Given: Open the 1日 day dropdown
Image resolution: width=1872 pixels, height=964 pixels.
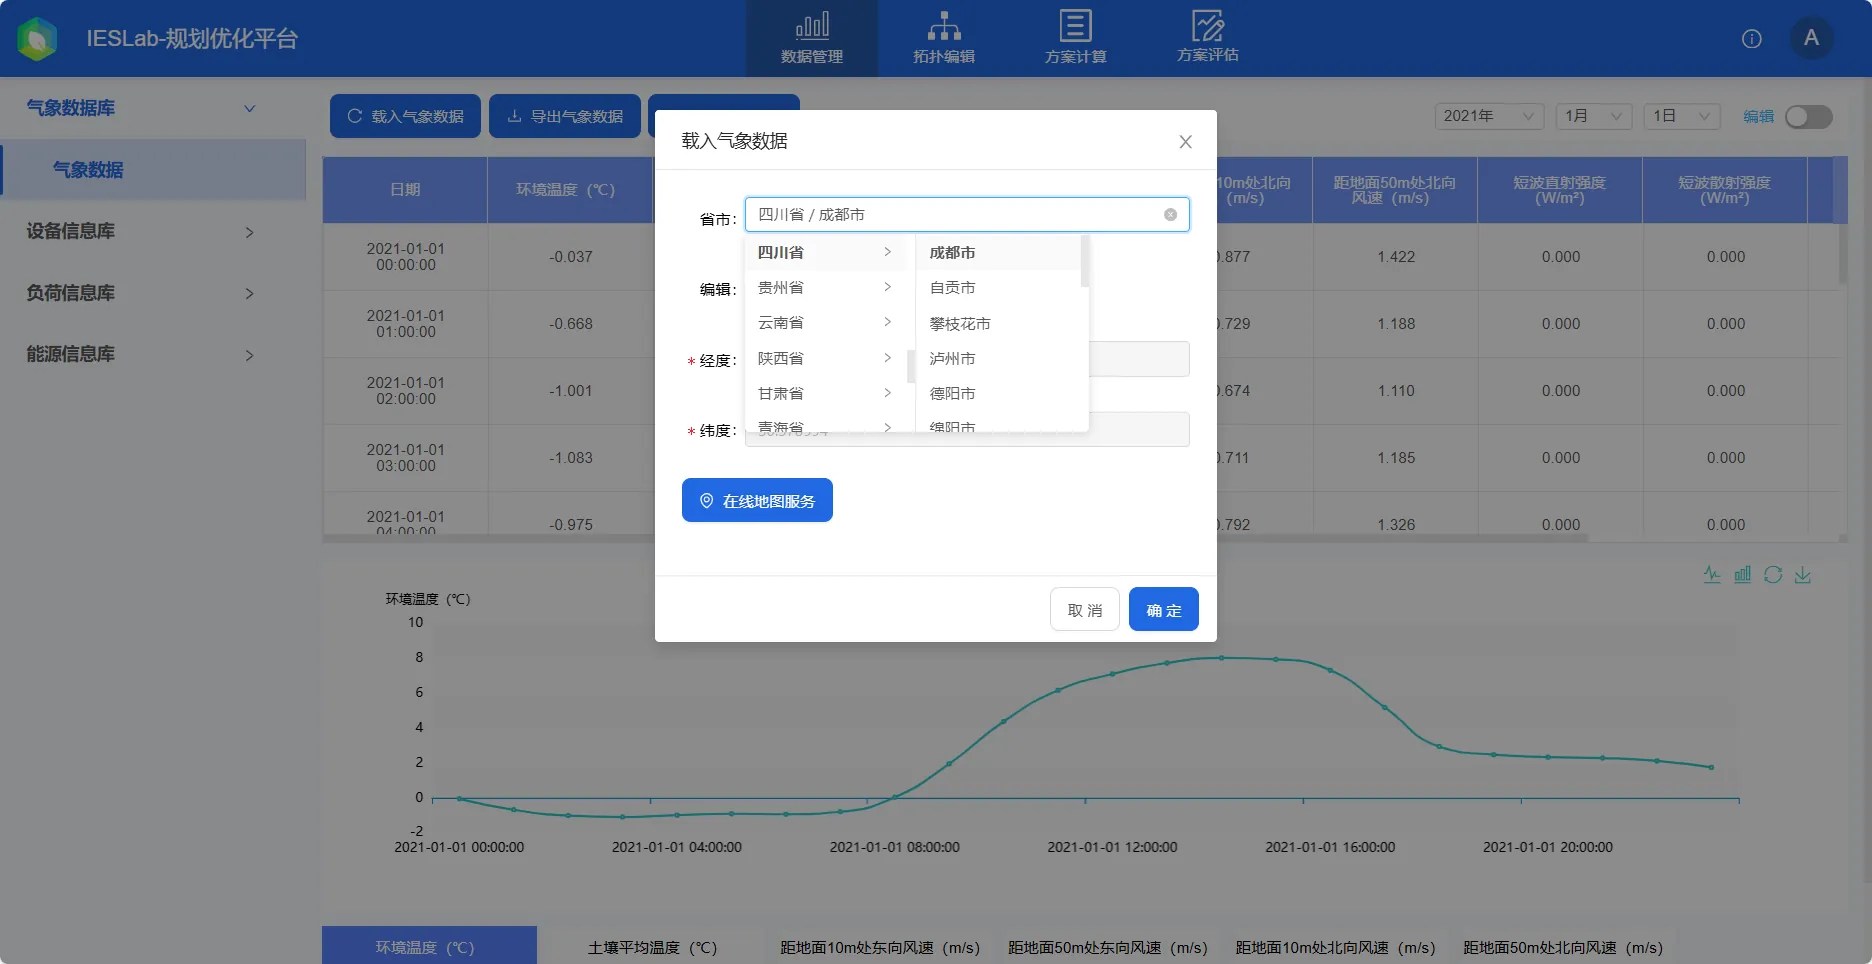Looking at the screenshot, I should tap(1682, 116).
